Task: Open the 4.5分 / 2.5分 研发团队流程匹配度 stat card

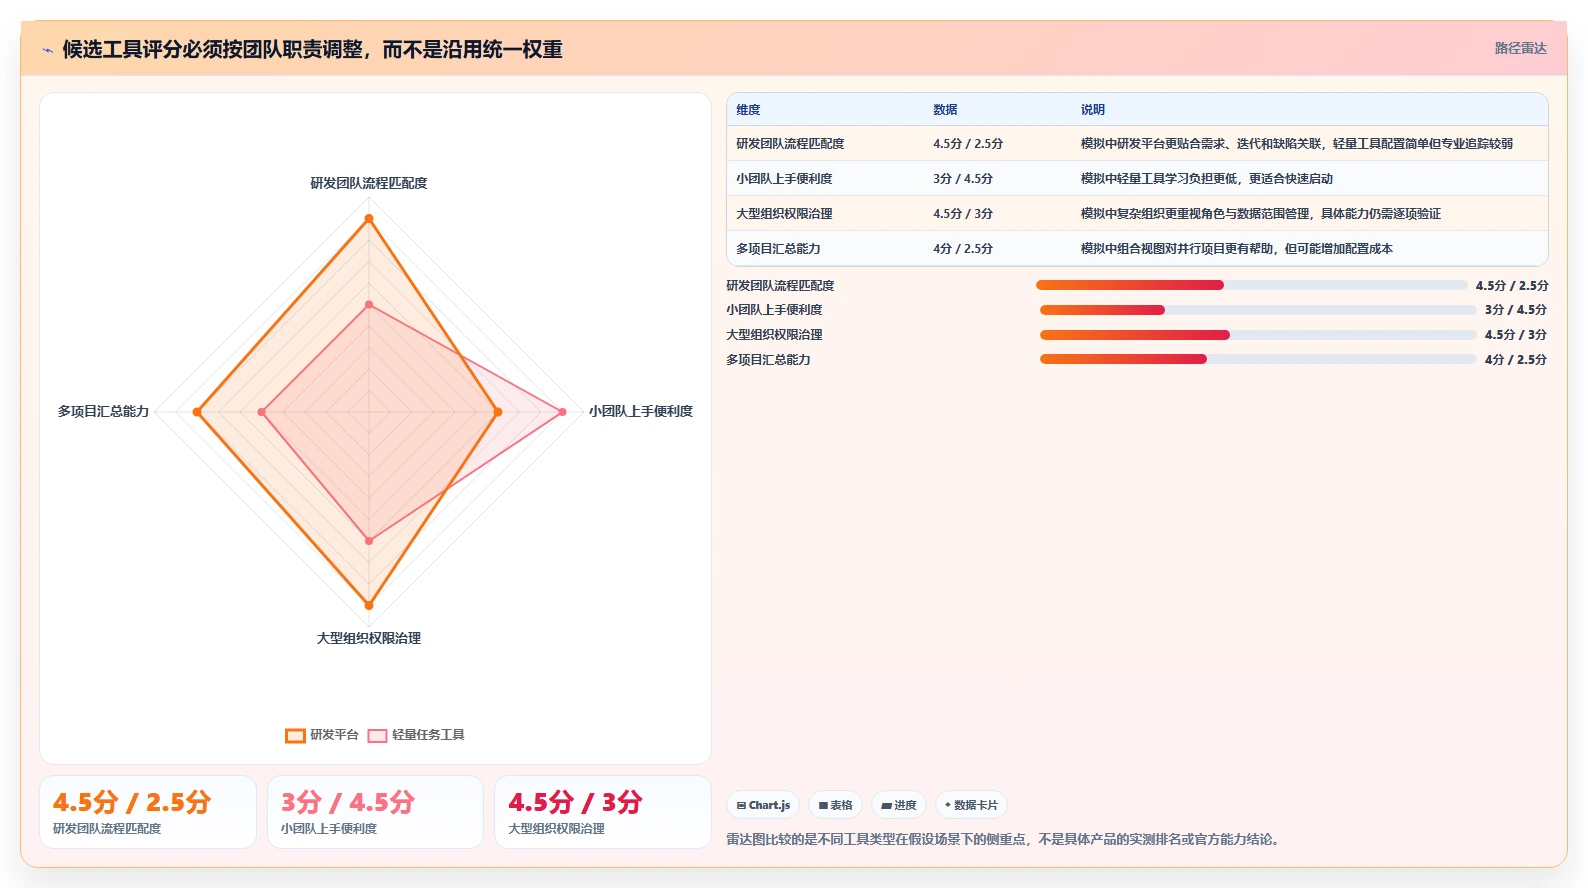Action: pos(148,812)
